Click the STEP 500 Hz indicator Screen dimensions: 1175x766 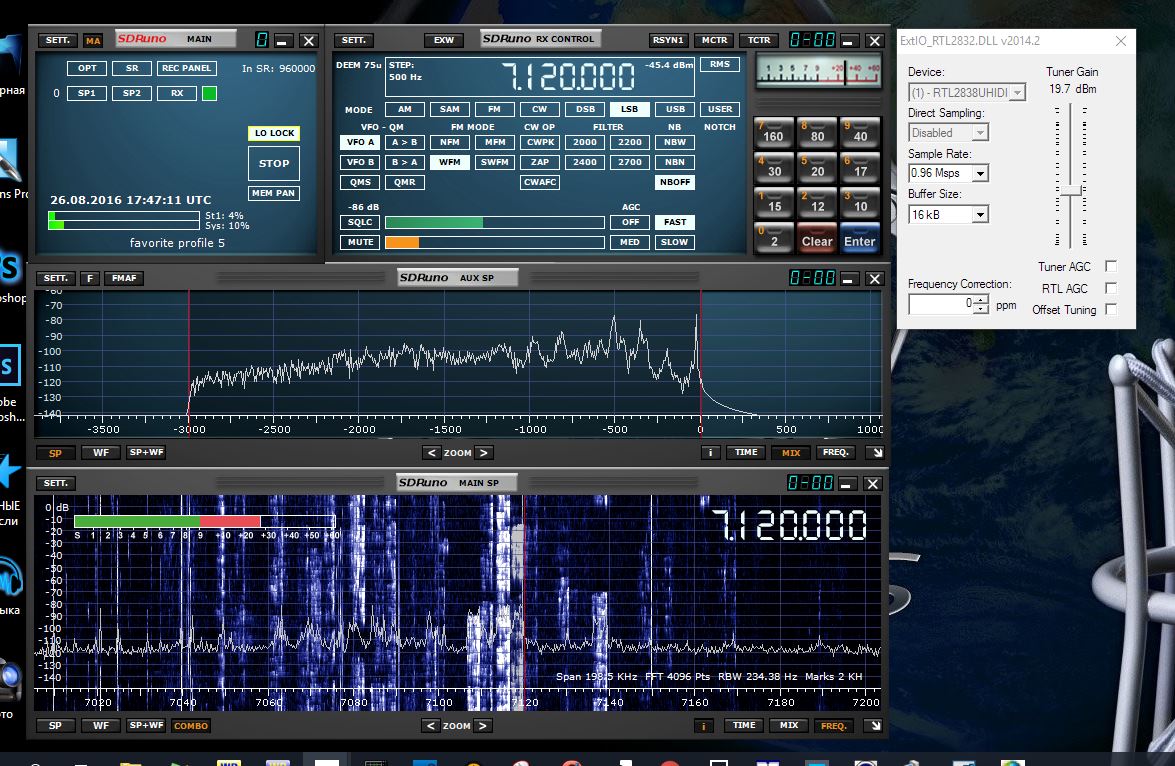pyautogui.click(x=405, y=71)
